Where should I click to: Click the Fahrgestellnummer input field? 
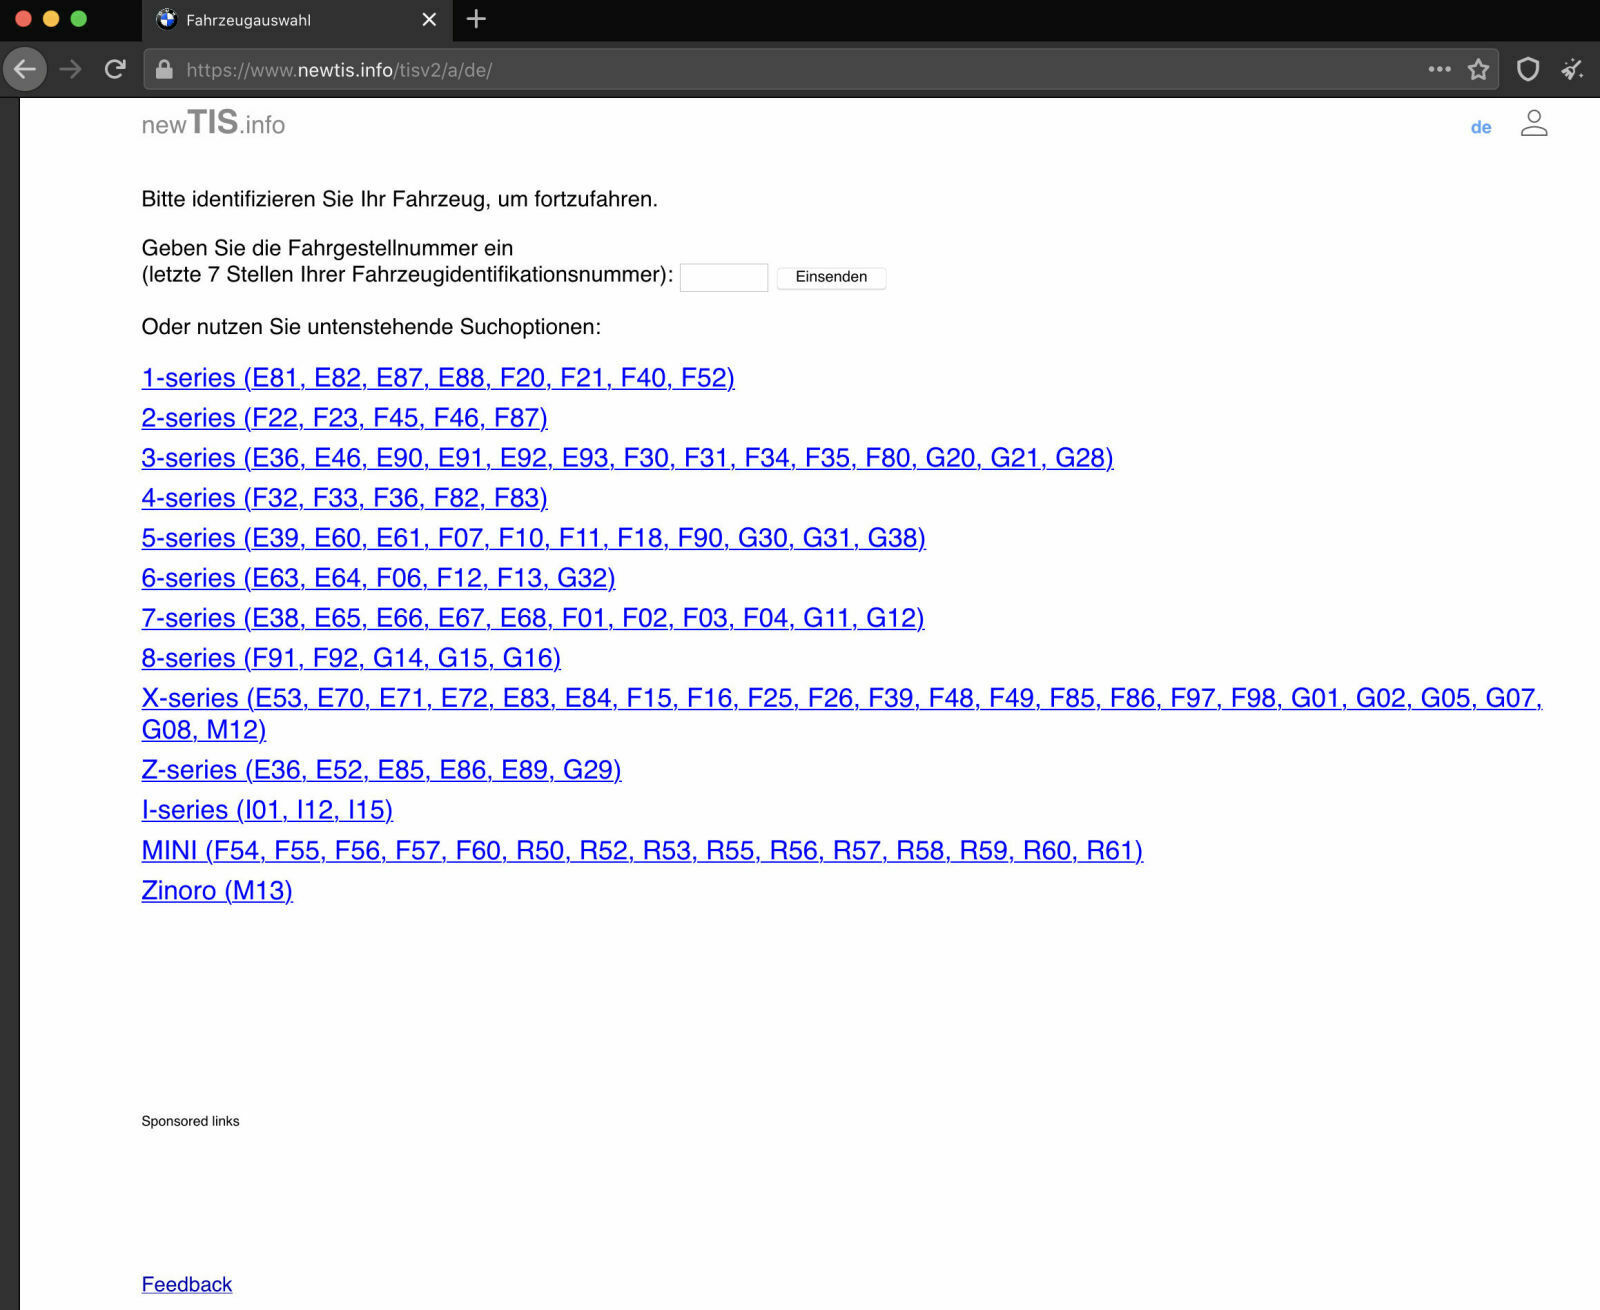[724, 277]
